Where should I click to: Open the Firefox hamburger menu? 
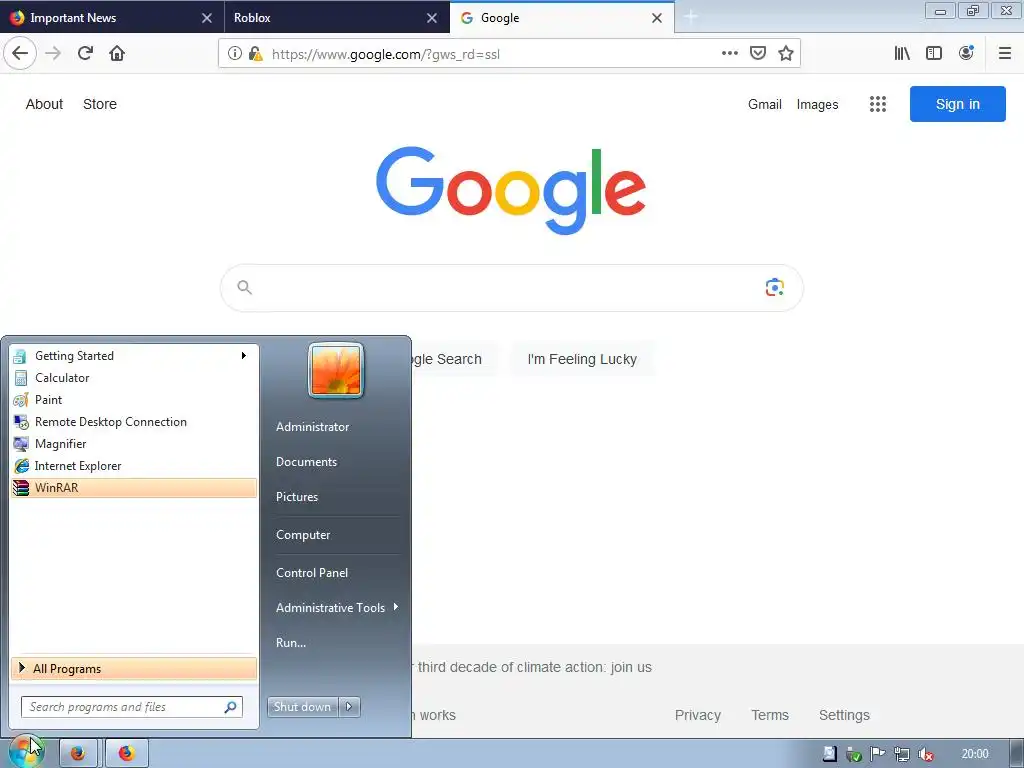(1005, 54)
